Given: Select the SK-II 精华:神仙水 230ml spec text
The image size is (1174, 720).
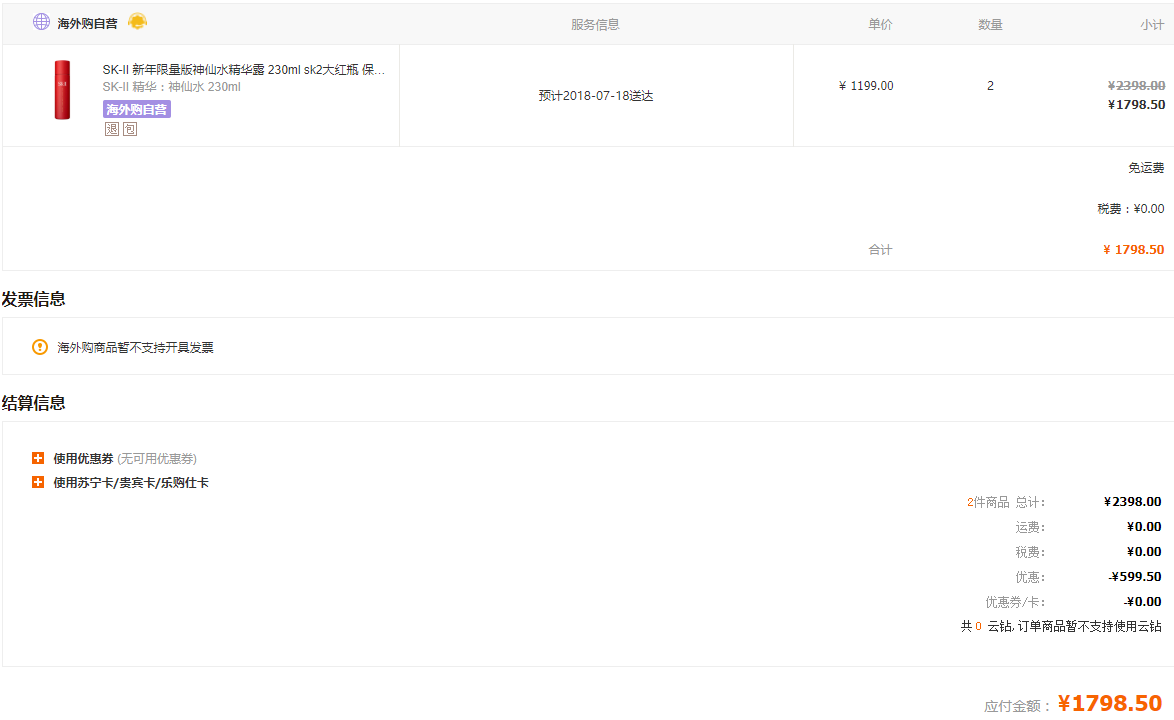Looking at the screenshot, I should coord(171,87).
